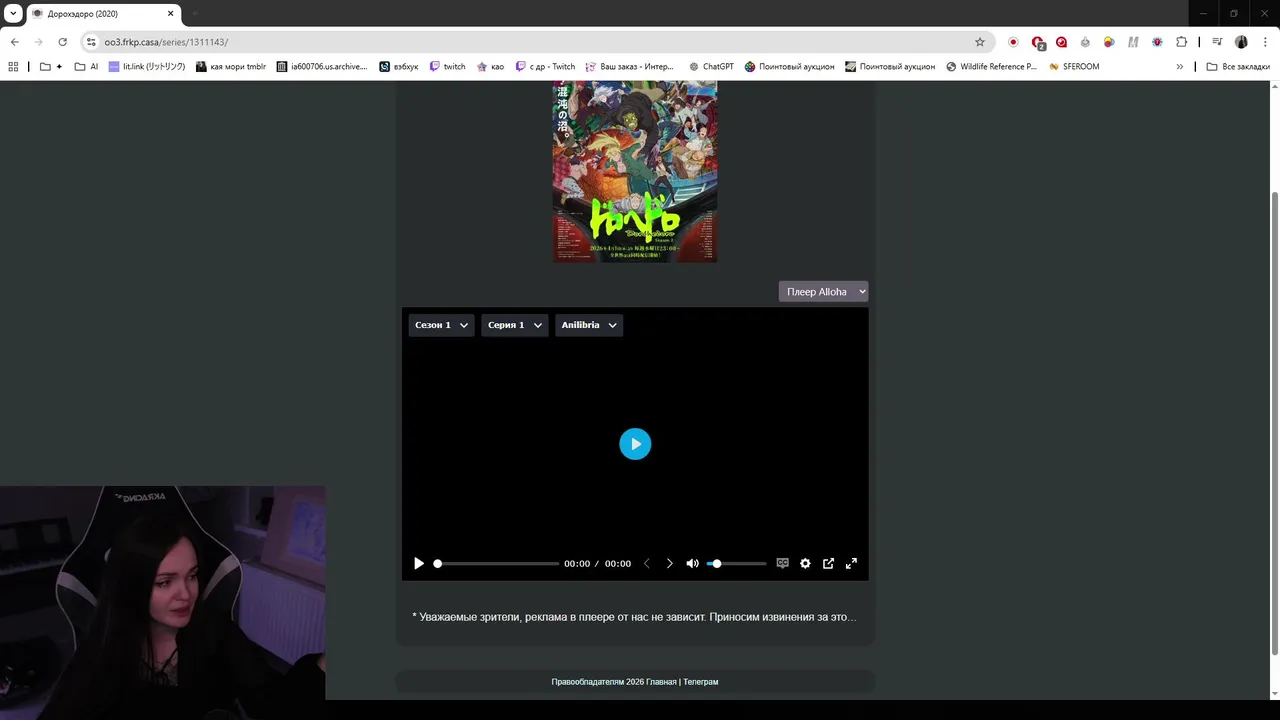The width and height of the screenshot is (1280, 720).
Task: Open the media controls icon
Action: click(1217, 42)
